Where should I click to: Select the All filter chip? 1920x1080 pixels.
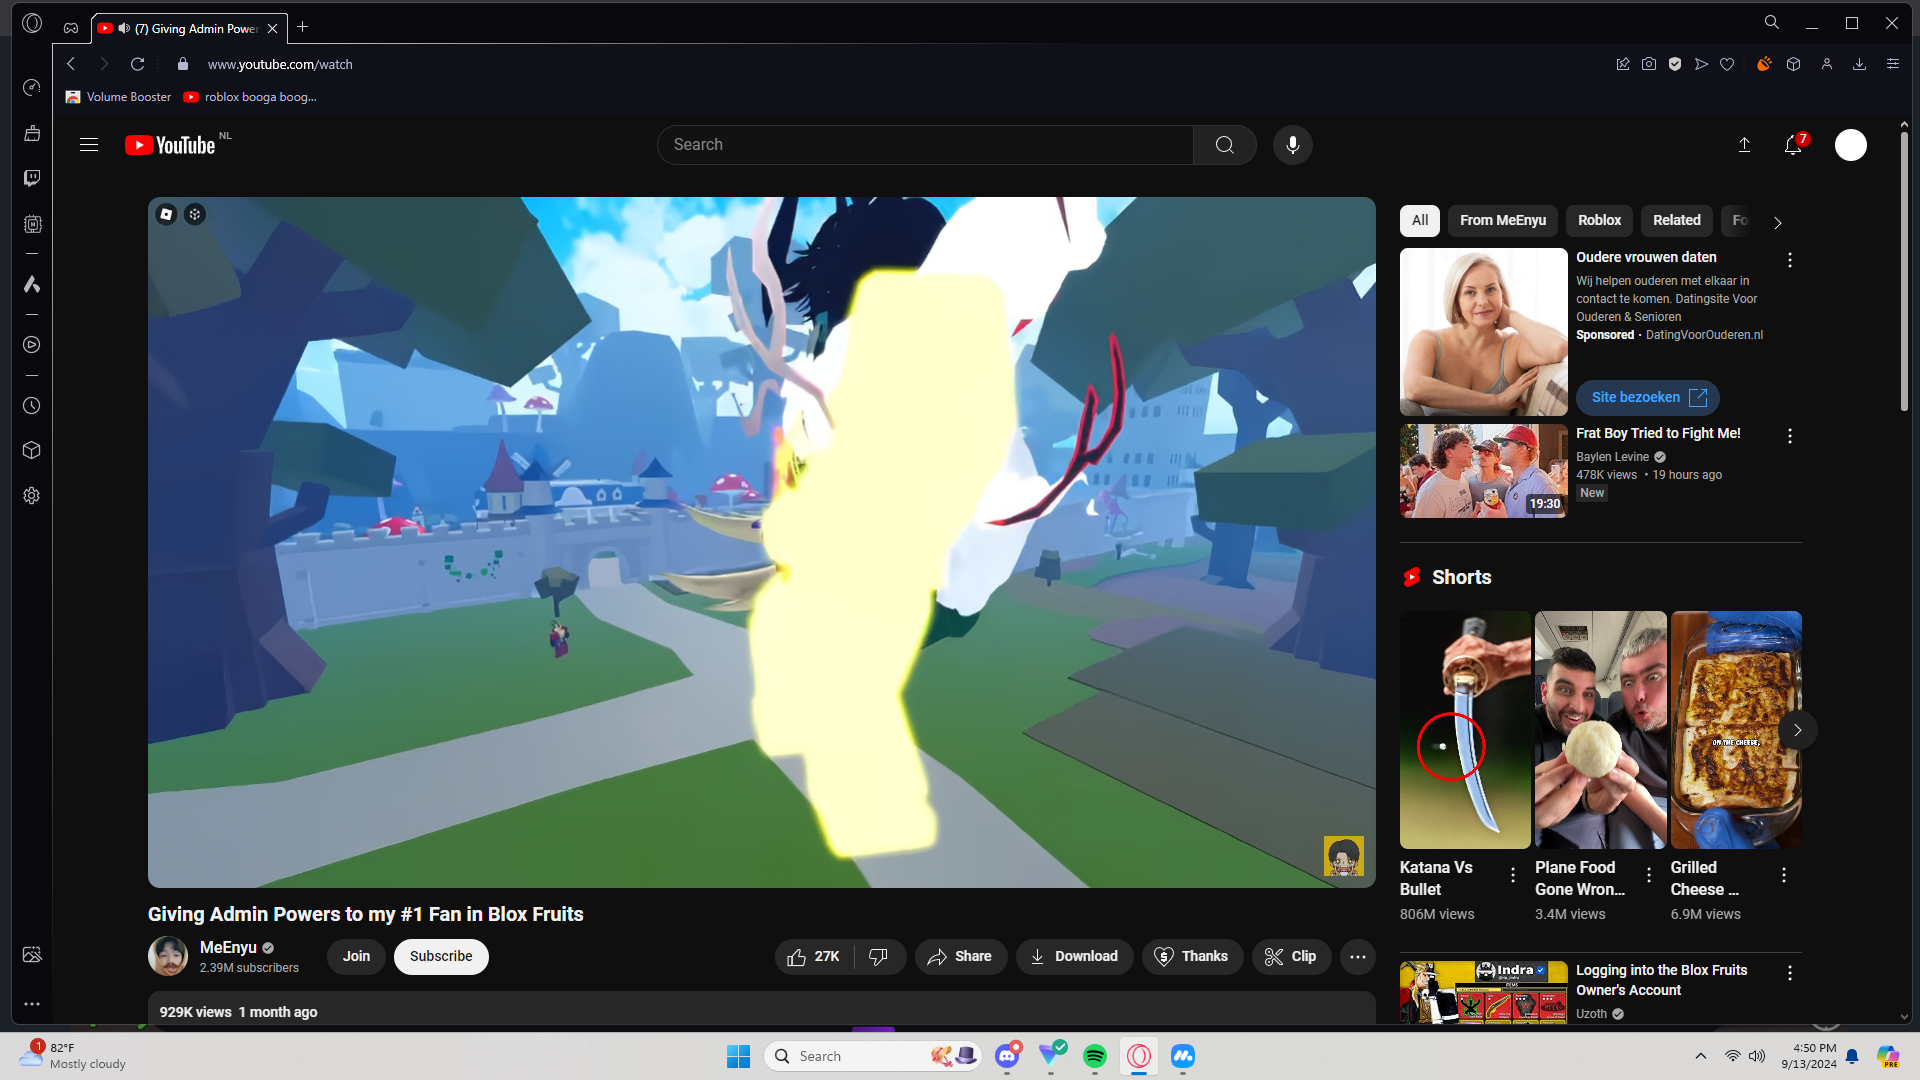1420,221
